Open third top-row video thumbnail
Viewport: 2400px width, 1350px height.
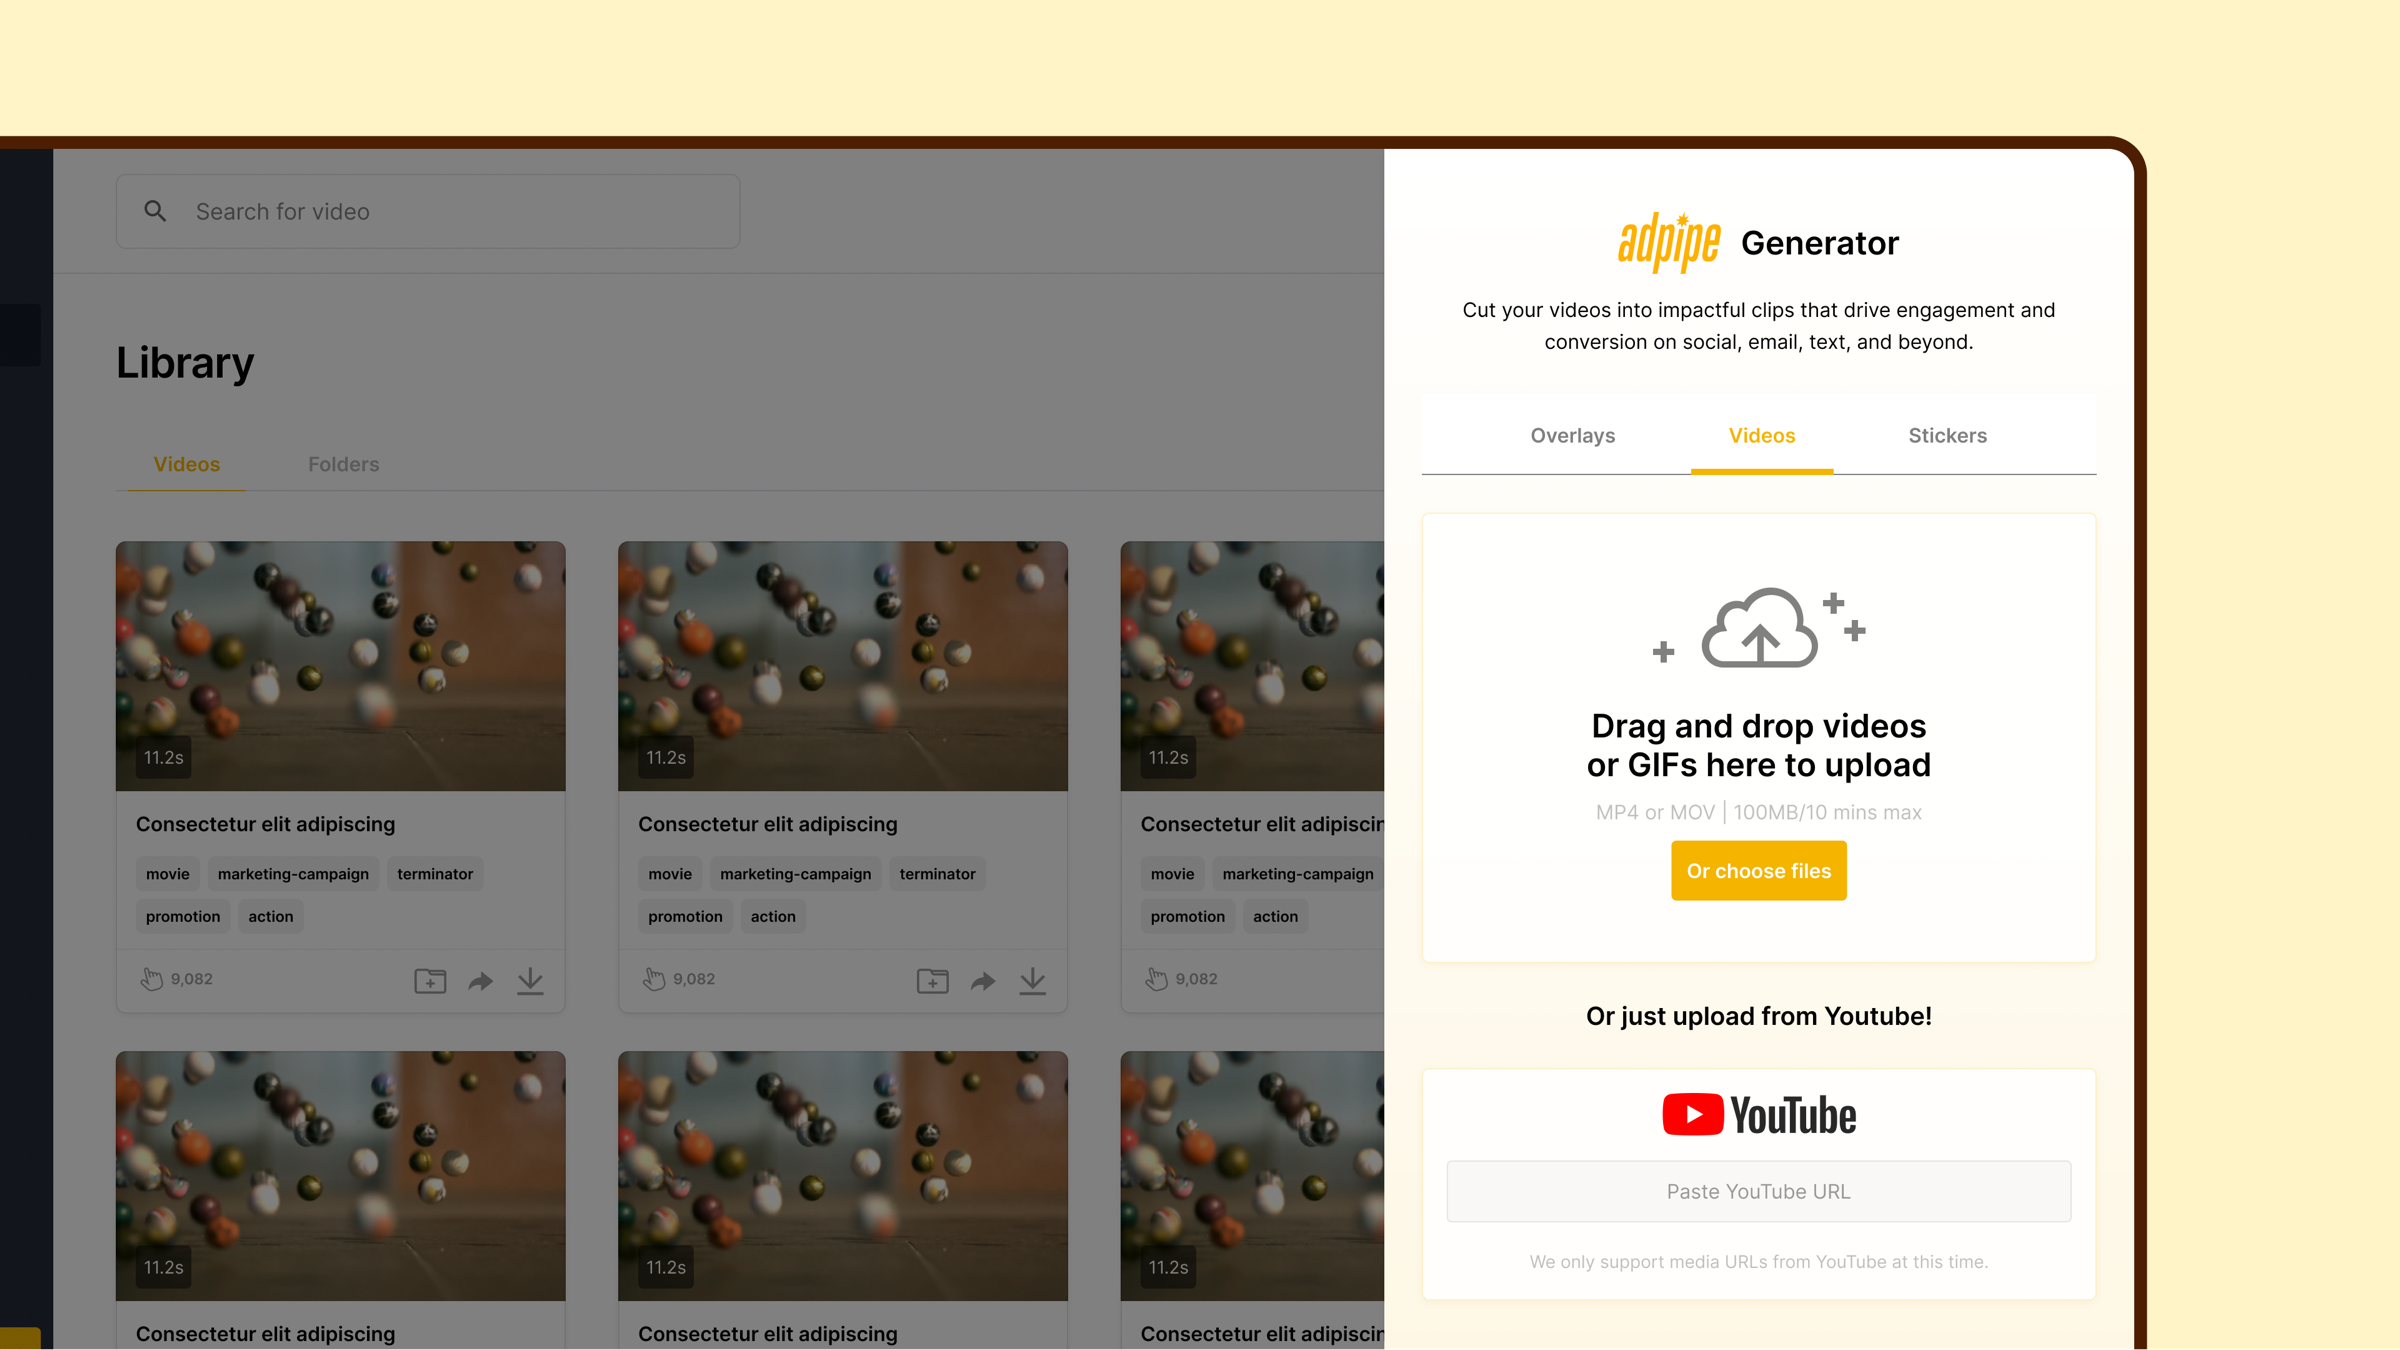[x=1252, y=666]
